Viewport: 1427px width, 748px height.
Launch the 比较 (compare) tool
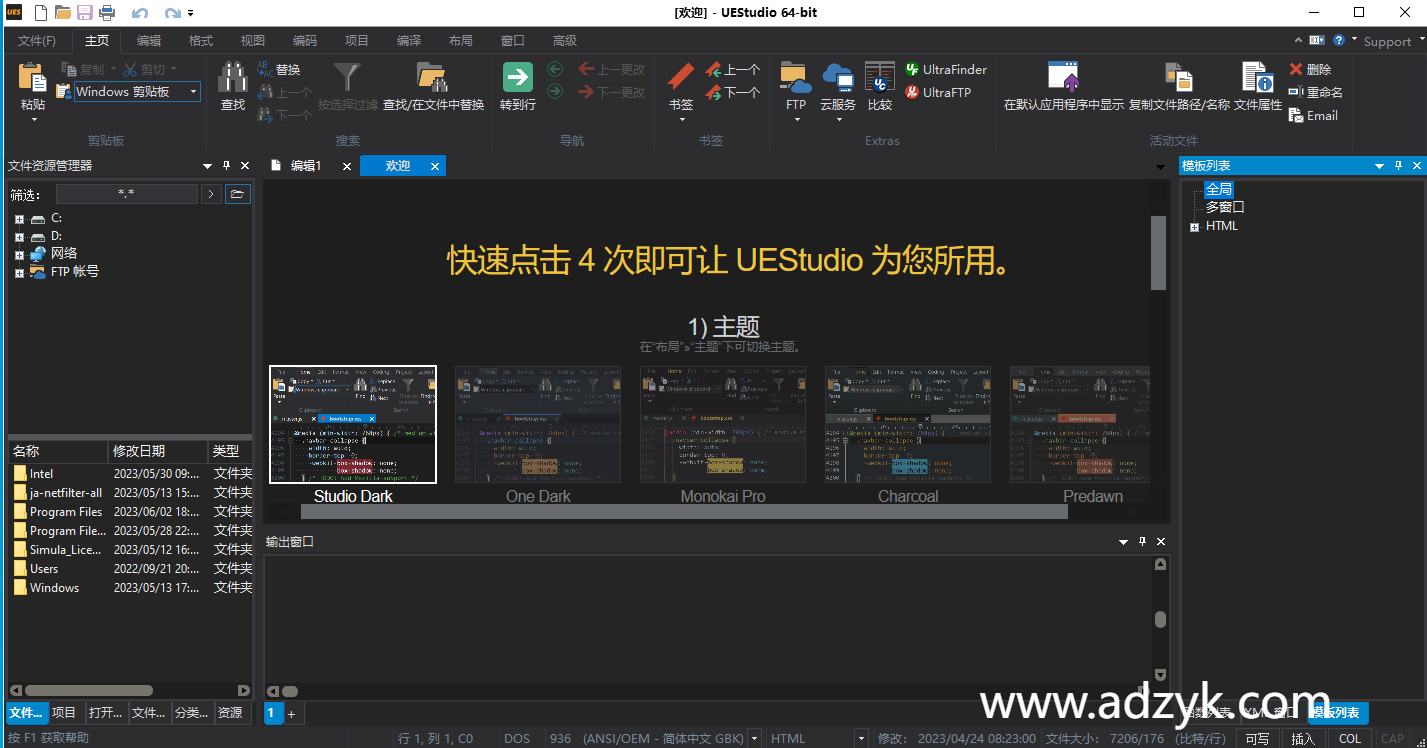coord(879,85)
